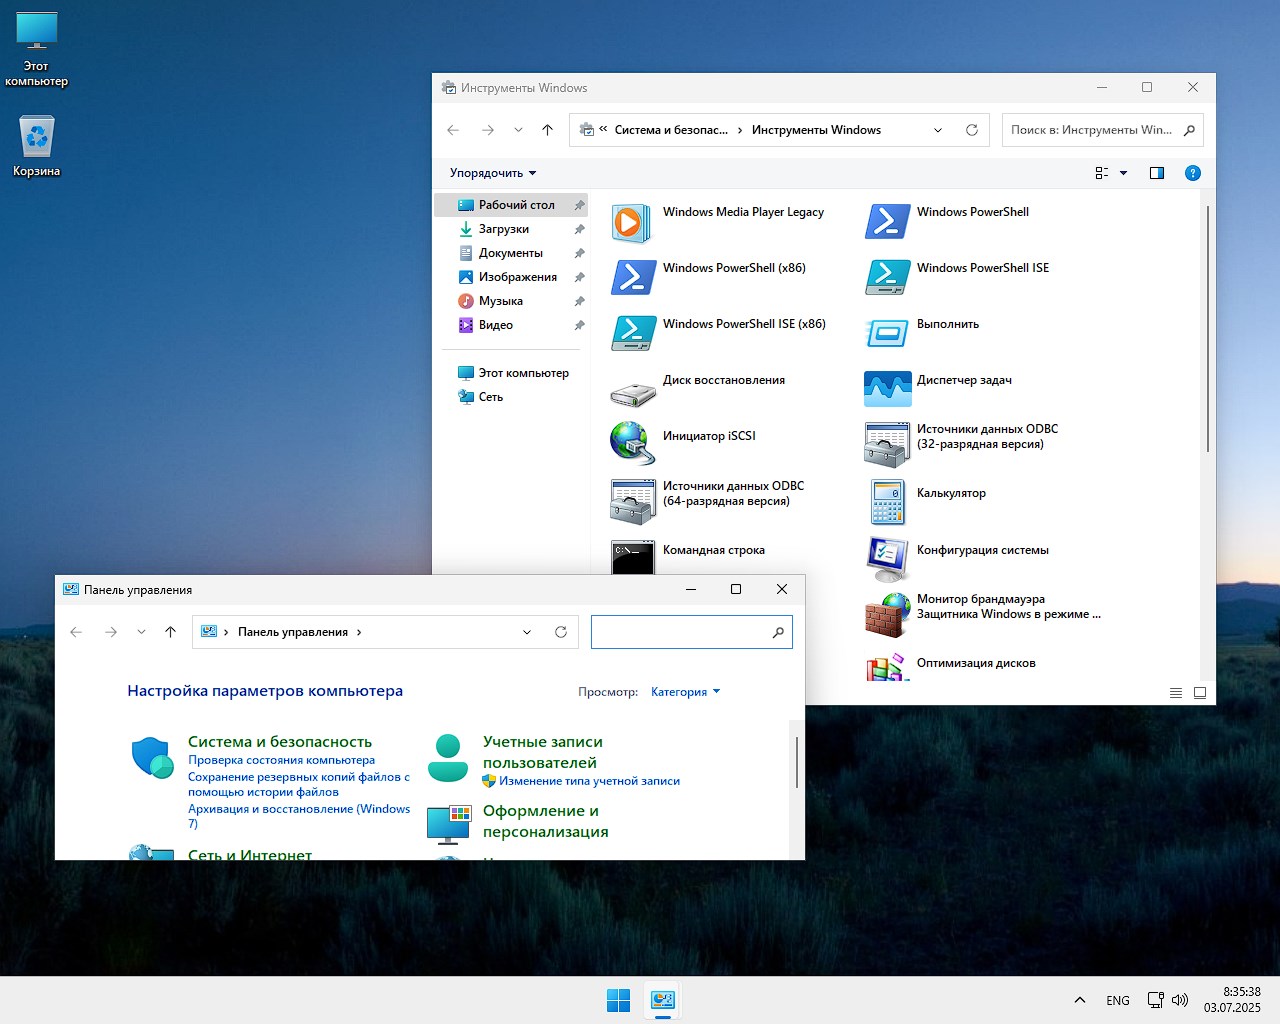This screenshot has width=1280, height=1024.
Task: Click the Control Panel search field
Action: click(680, 632)
